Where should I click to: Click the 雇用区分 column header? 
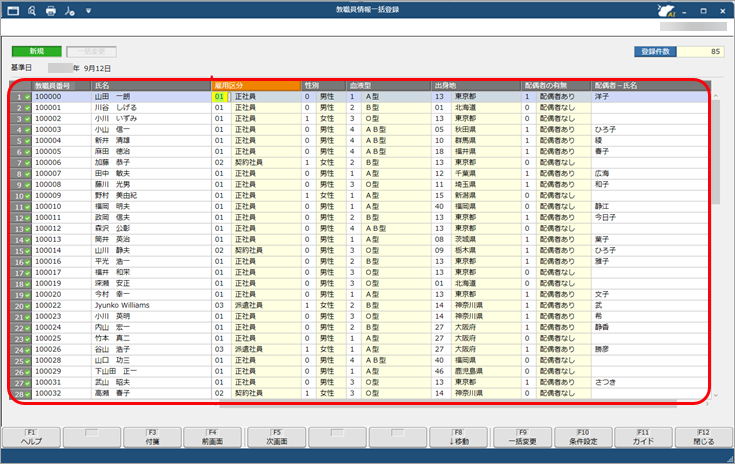[x=255, y=86]
